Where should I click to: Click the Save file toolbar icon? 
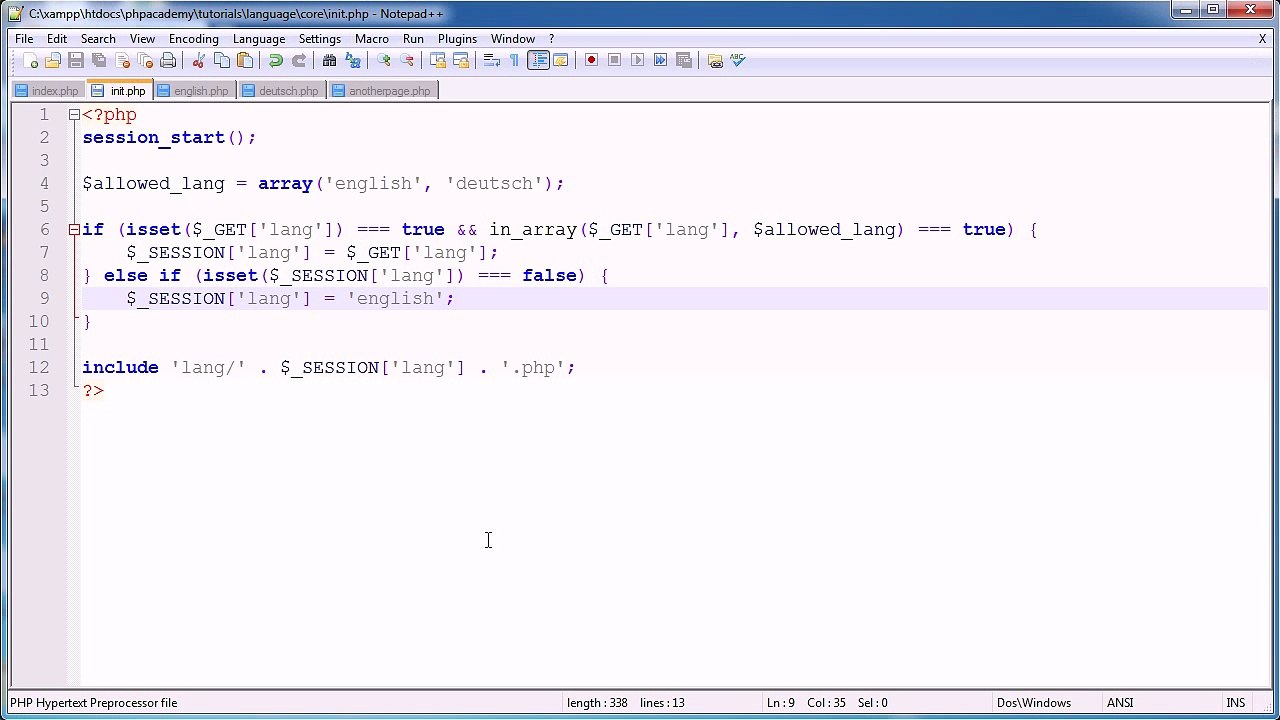coord(76,61)
